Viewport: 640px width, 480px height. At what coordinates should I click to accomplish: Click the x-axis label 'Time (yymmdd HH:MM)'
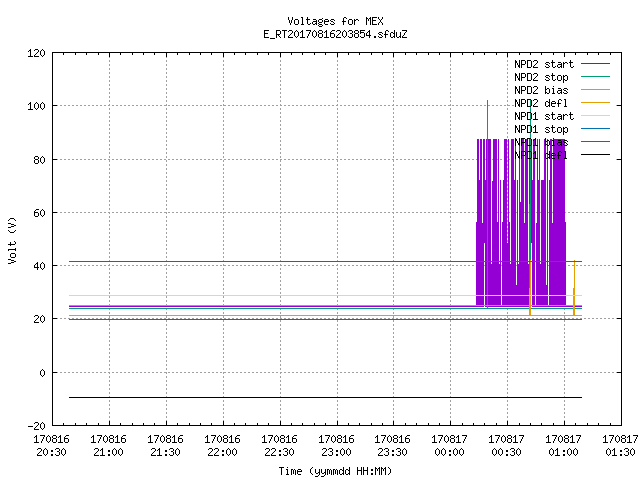tap(335, 471)
